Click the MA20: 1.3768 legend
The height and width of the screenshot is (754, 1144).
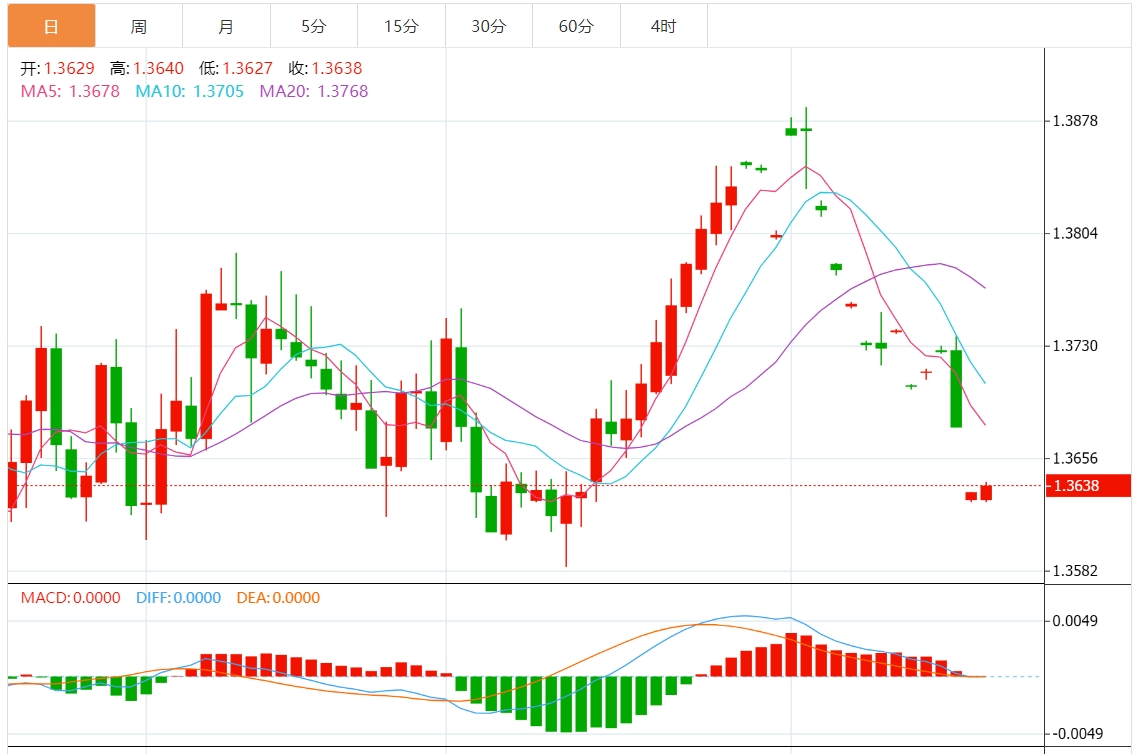click(314, 91)
